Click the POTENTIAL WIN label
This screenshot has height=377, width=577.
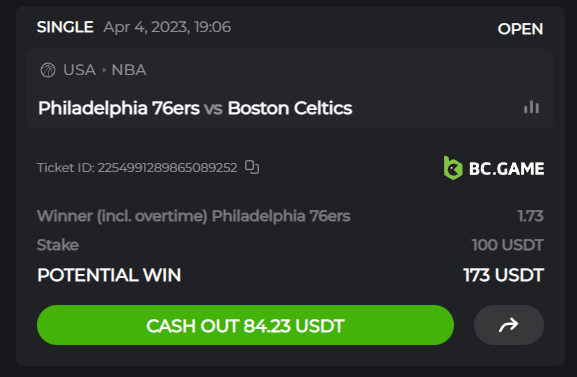[109, 275]
